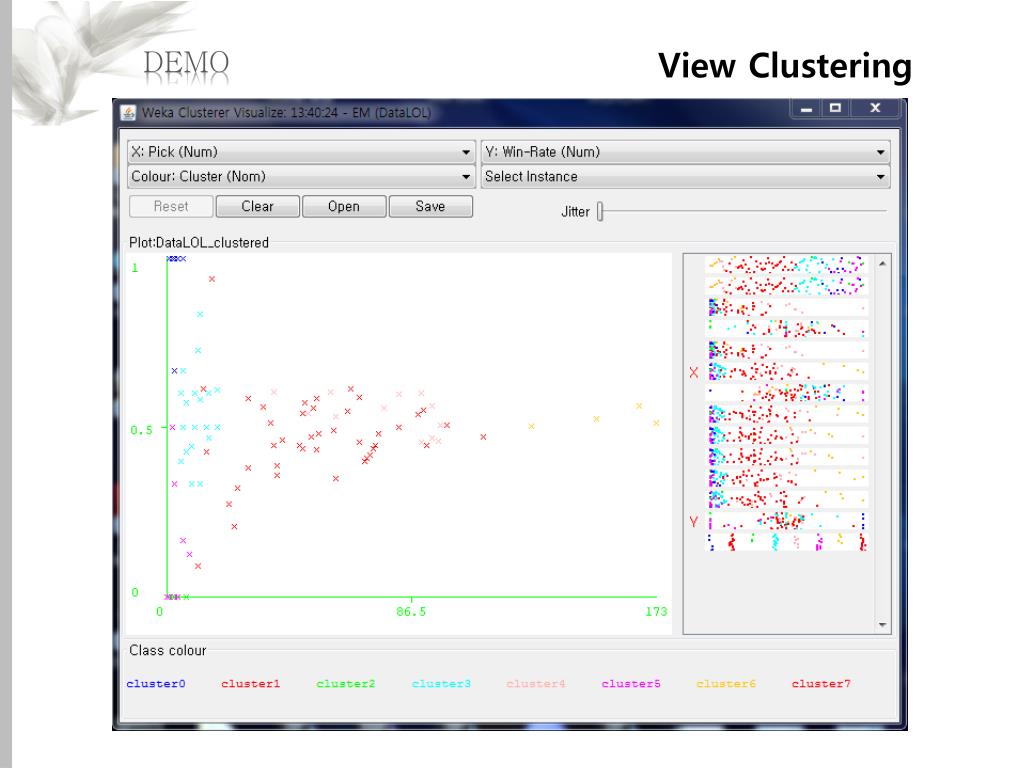This screenshot has width=1024, height=768.
Task: Click the Clear button
Action: 257,206
